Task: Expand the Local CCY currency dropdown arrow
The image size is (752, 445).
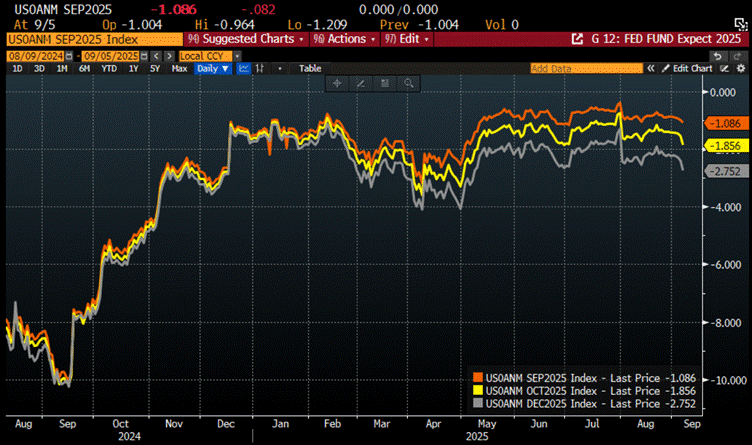Action: click(237, 56)
